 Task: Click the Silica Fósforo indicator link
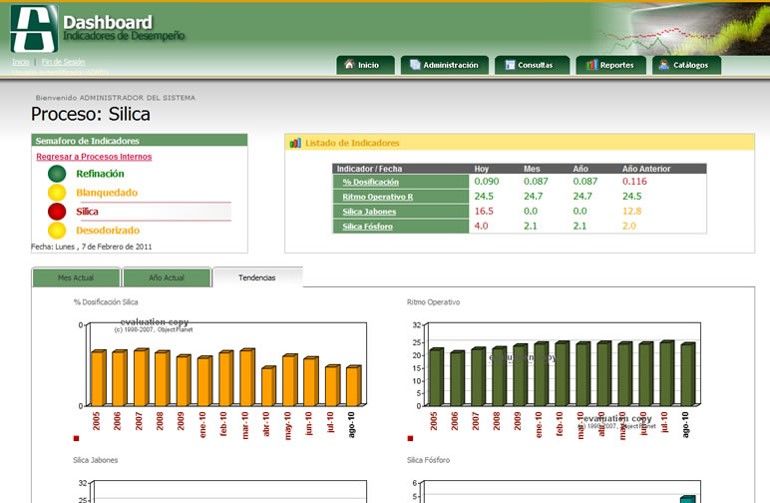click(368, 227)
